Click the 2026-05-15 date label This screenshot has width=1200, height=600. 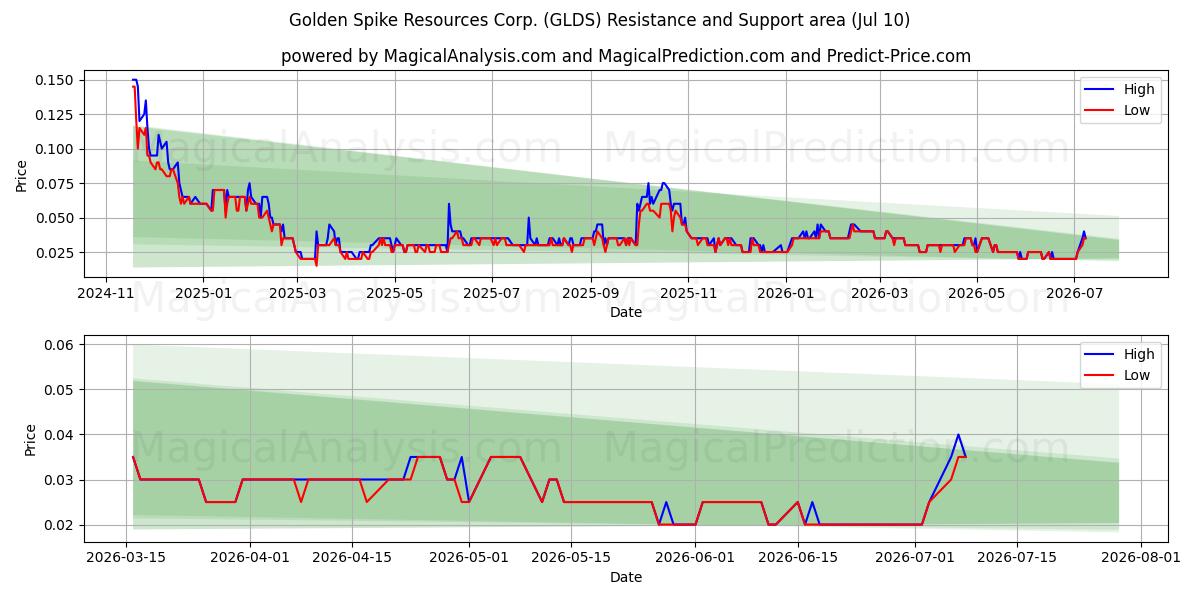coord(571,558)
